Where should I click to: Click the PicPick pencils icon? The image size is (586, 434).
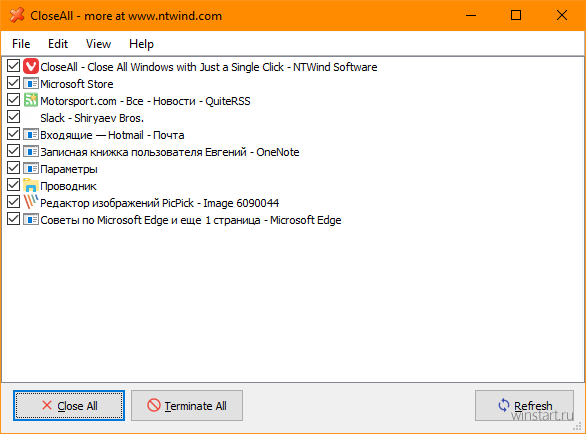[31, 202]
